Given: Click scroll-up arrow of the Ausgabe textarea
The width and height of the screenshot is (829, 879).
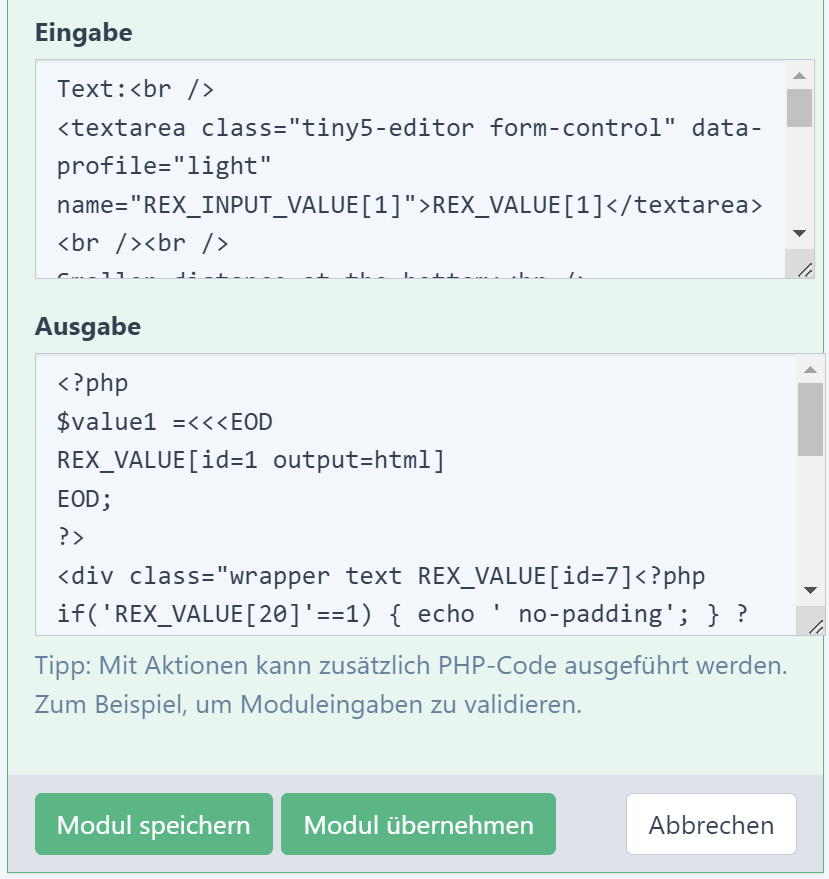Looking at the screenshot, I should pos(810,369).
